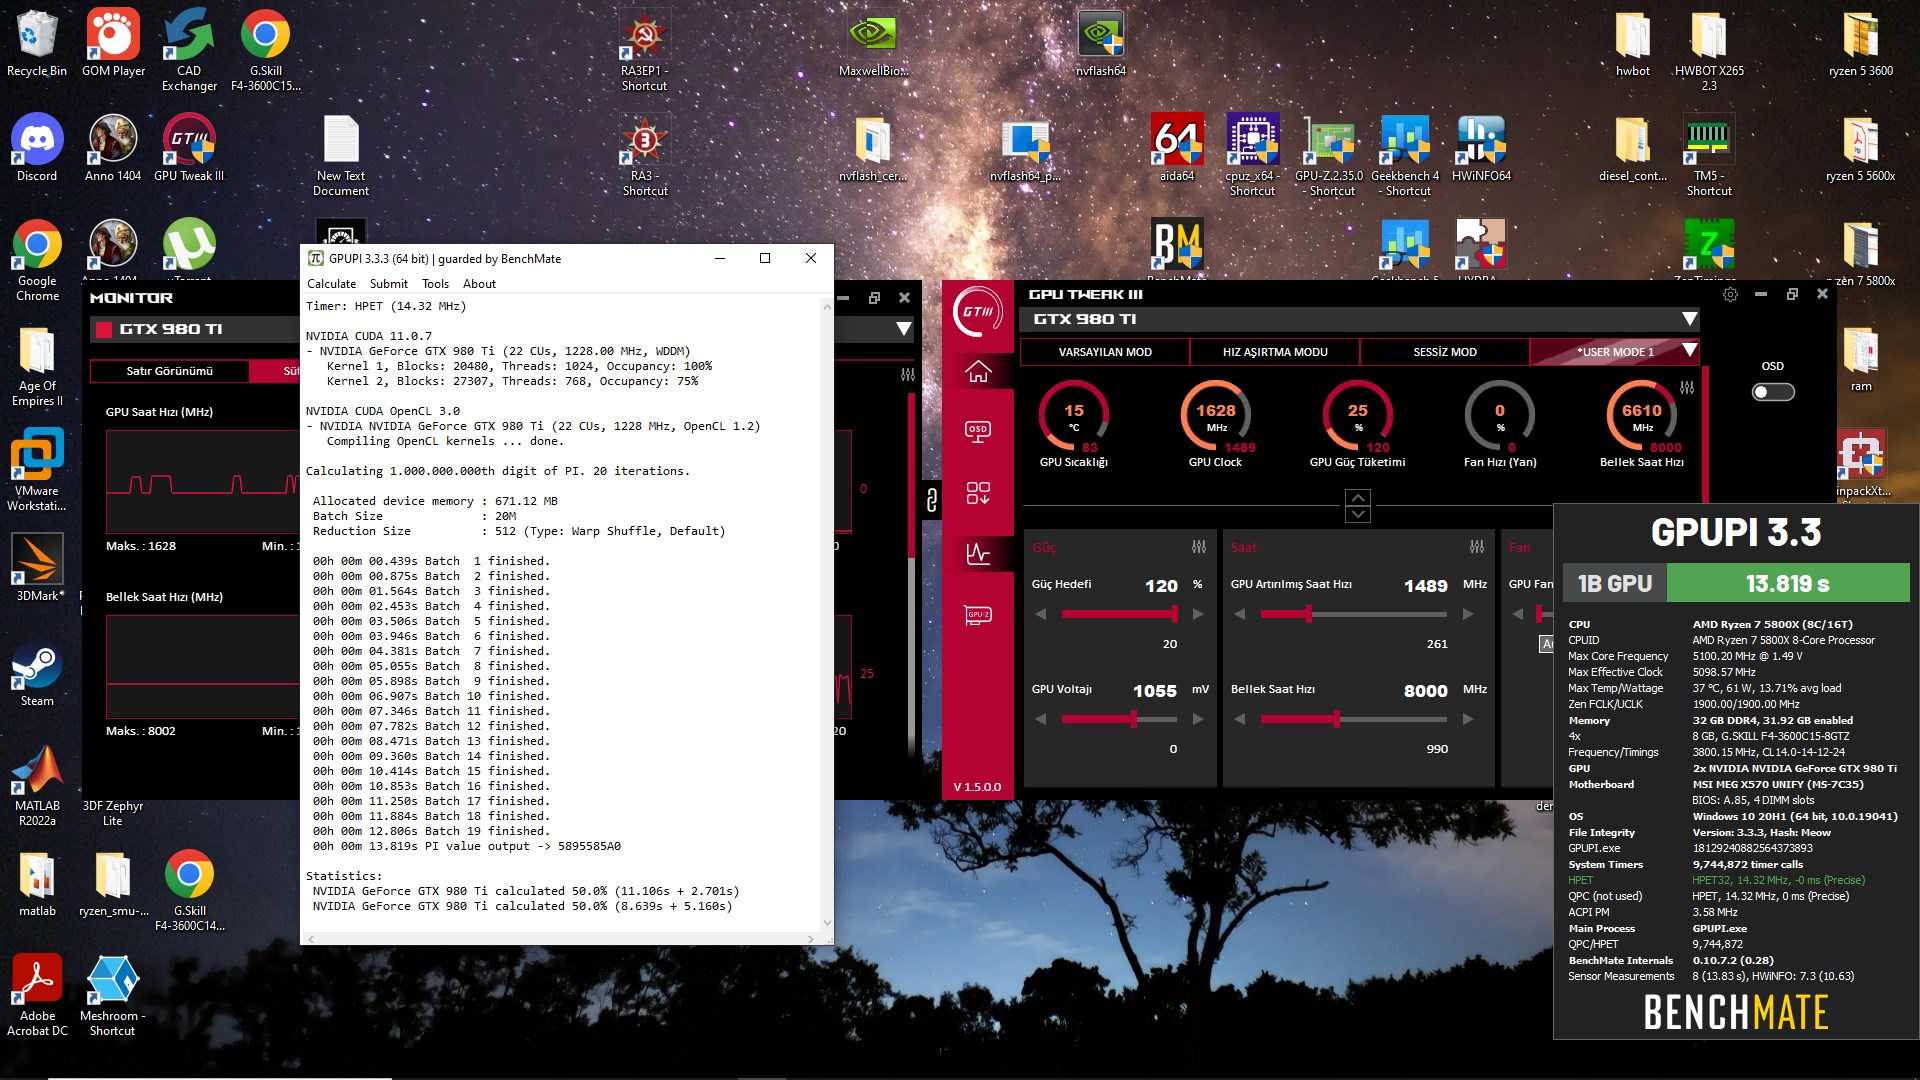This screenshot has height=1080, width=1920.
Task: Decrease Bellek Saat Hızı slider left arrow
Action: coord(1240,719)
